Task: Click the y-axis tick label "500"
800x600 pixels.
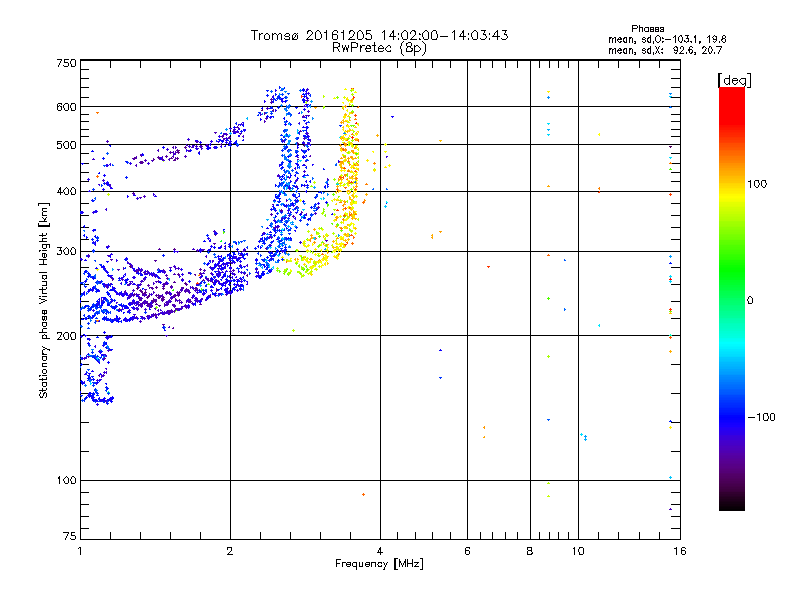Action: pyautogui.click(x=66, y=145)
